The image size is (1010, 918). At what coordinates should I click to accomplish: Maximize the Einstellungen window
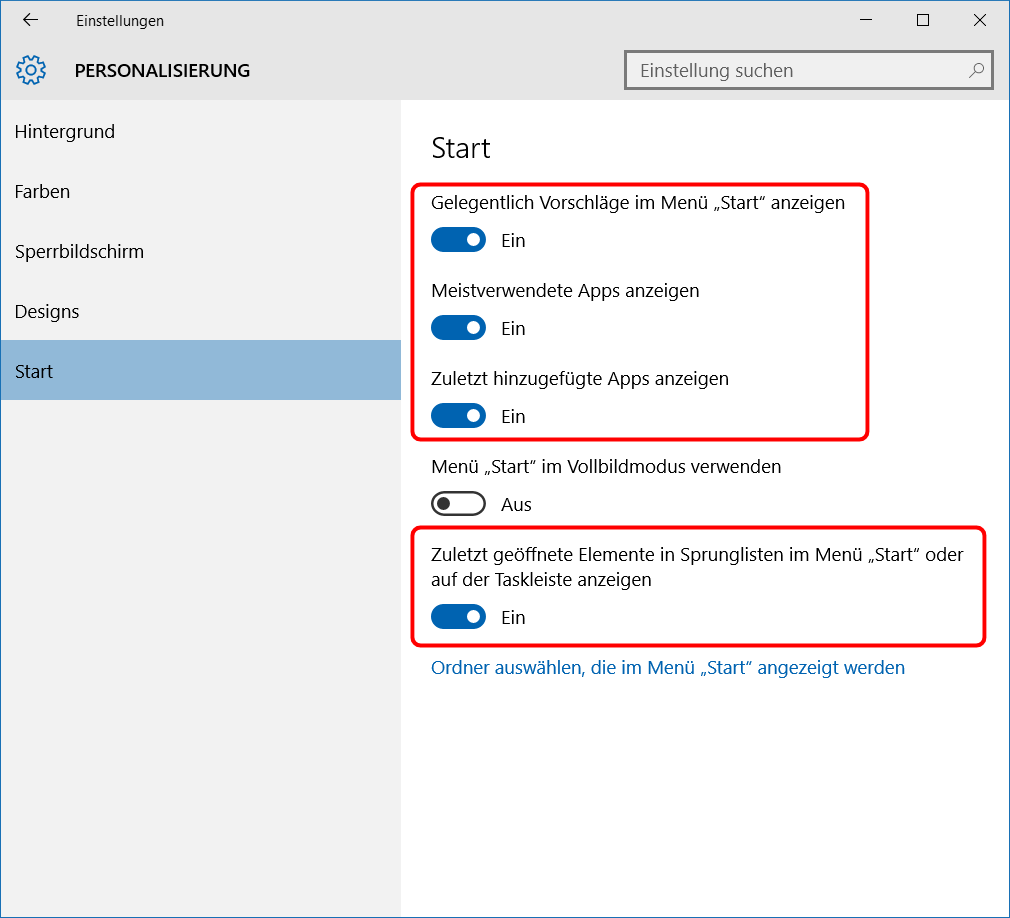pyautogui.click(x=923, y=20)
